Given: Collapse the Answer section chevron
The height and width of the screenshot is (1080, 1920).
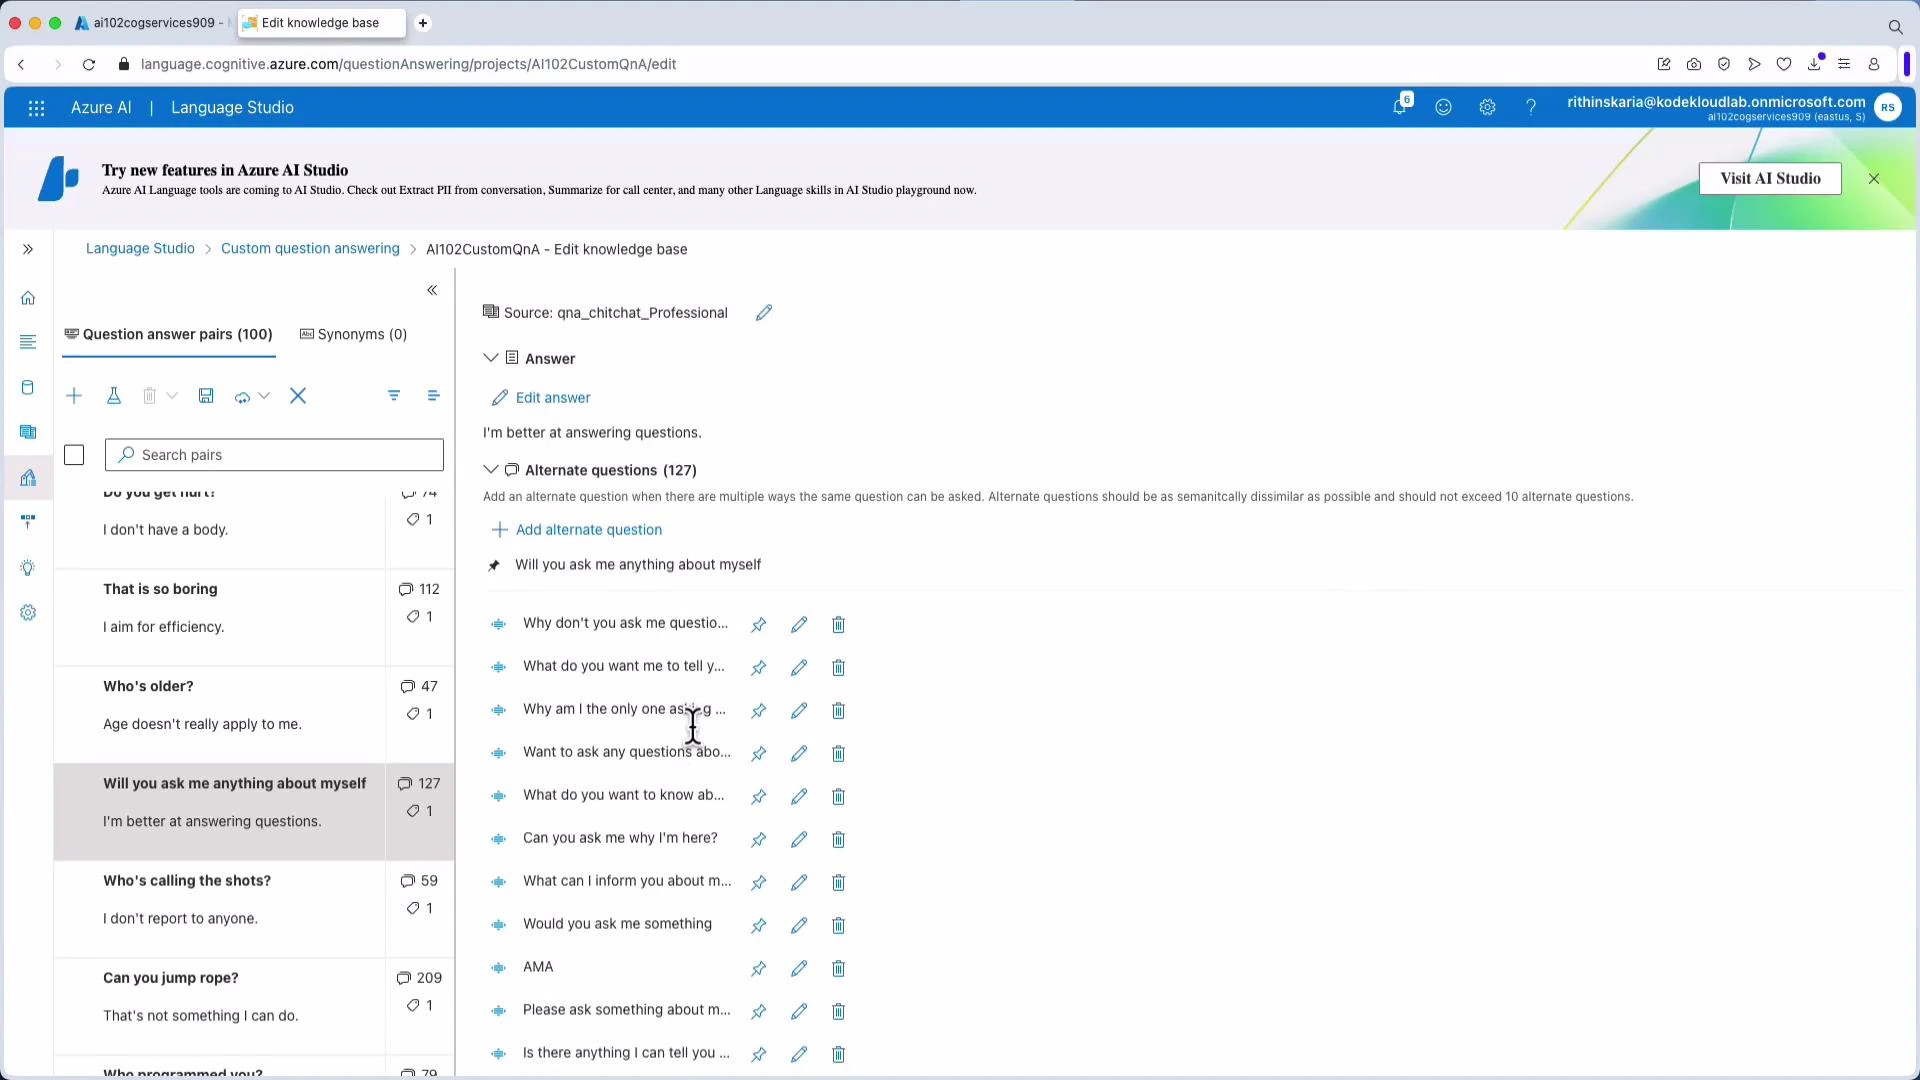Looking at the screenshot, I should (x=491, y=357).
